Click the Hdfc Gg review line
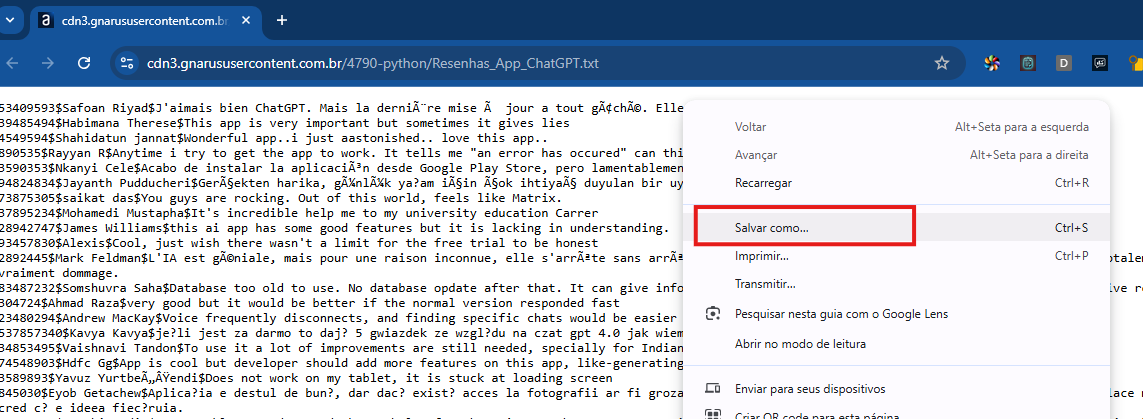This screenshot has width=1143, height=419. coord(341,362)
